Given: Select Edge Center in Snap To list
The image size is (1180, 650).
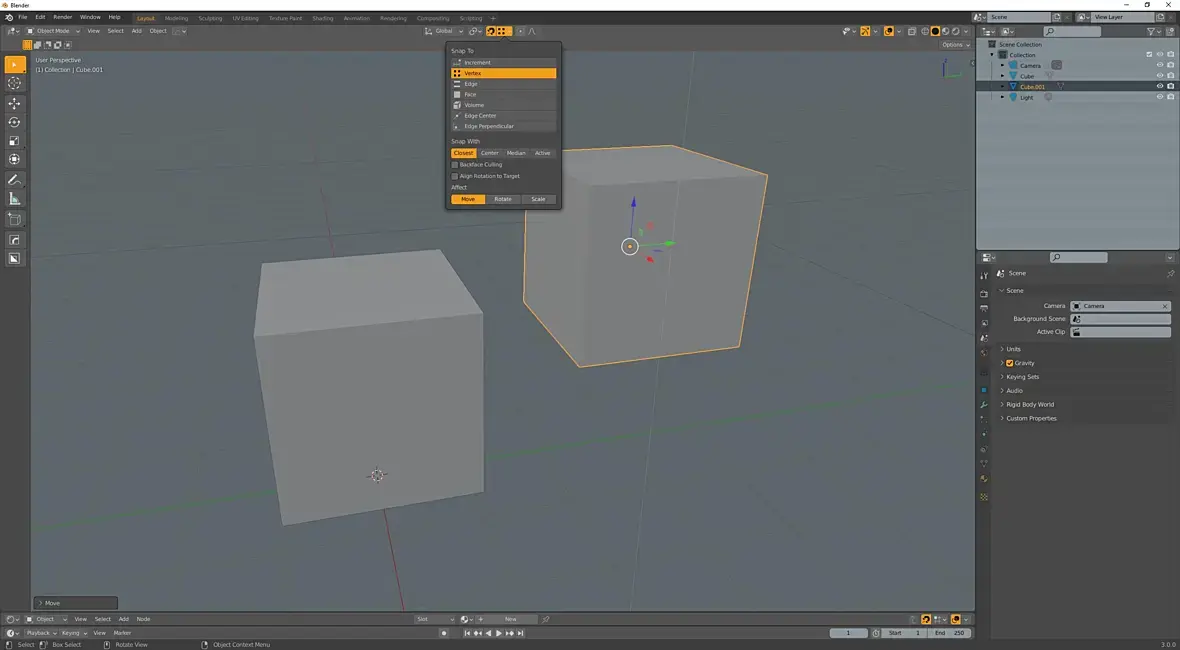Looking at the screenshot, I should click(x=503, y=116).
